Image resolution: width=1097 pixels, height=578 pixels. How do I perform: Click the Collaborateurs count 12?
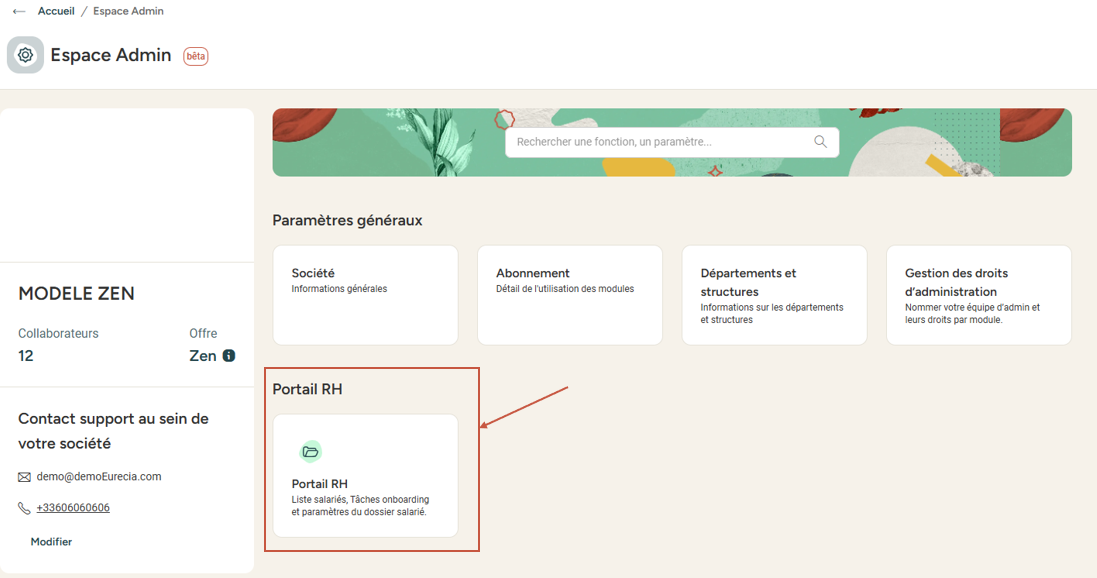26,356
